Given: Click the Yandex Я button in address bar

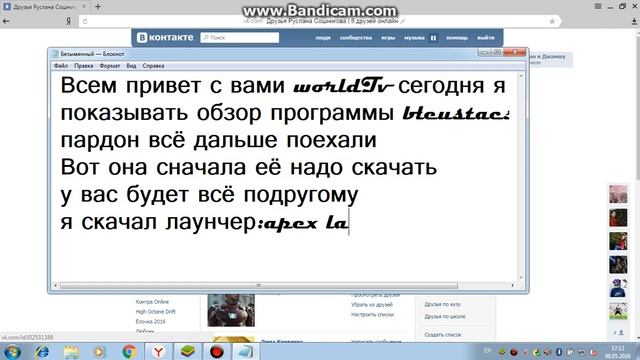Looking at the screenshot, I should tap(69, 21).
